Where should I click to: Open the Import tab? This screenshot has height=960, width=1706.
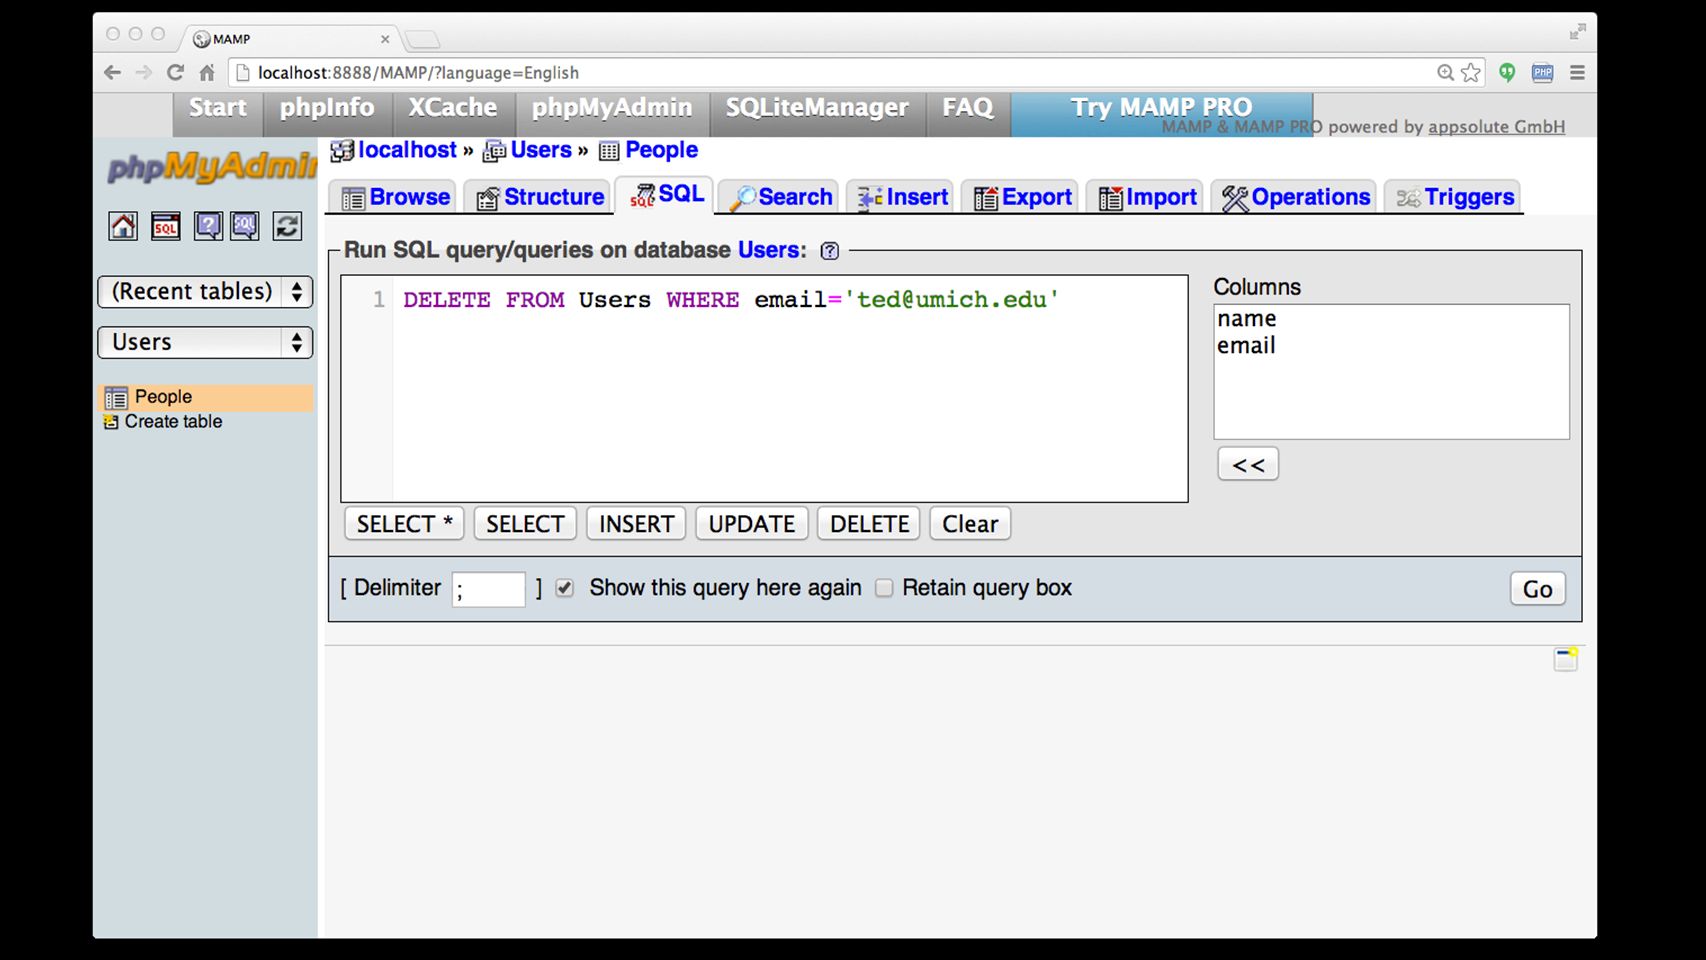pyautogui.click(x=1146, y=197)
